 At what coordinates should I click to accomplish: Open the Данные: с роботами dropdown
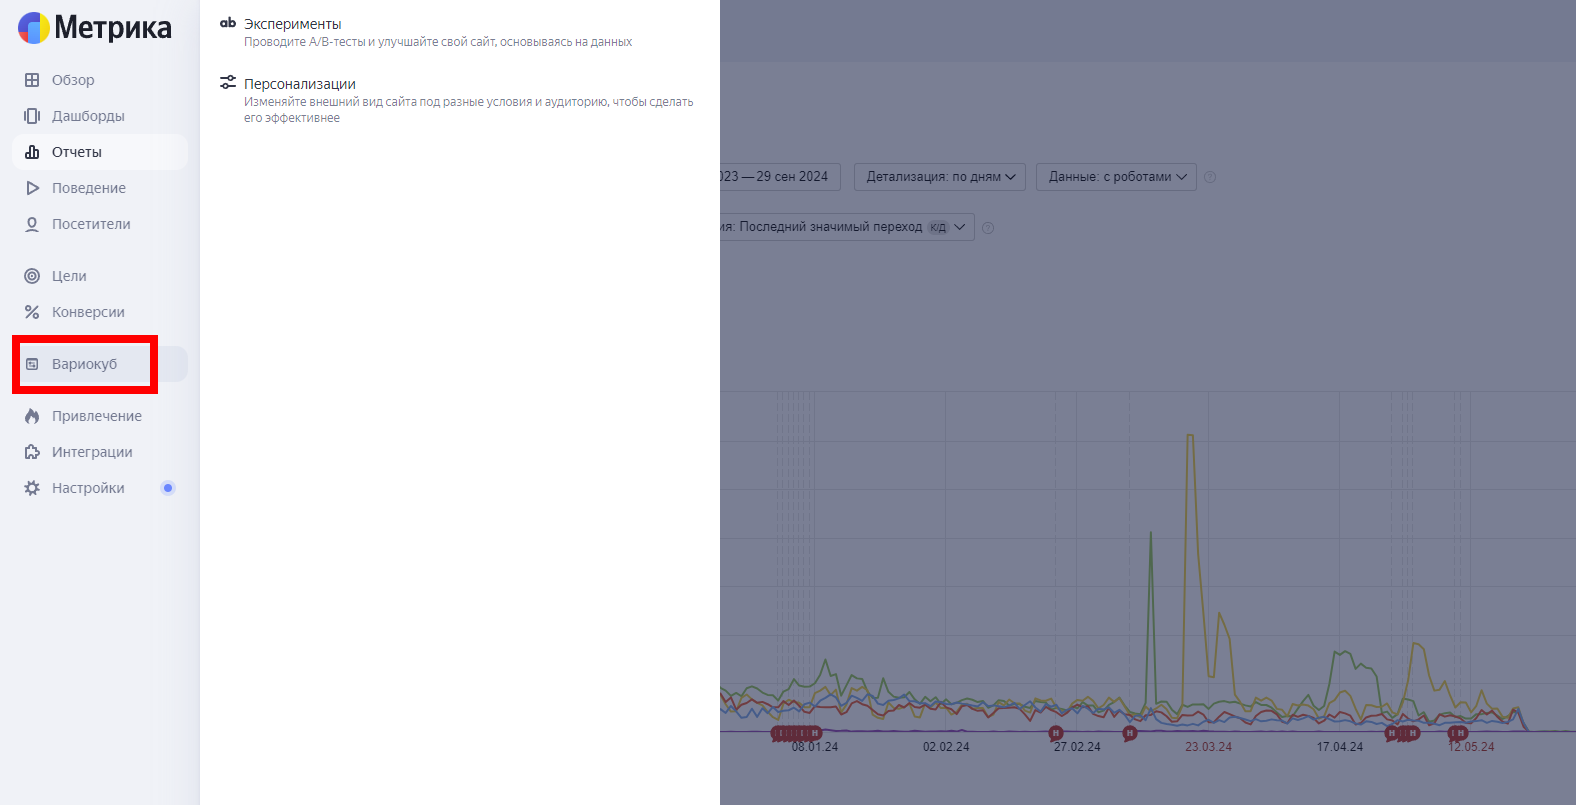tap(1116, 177)
